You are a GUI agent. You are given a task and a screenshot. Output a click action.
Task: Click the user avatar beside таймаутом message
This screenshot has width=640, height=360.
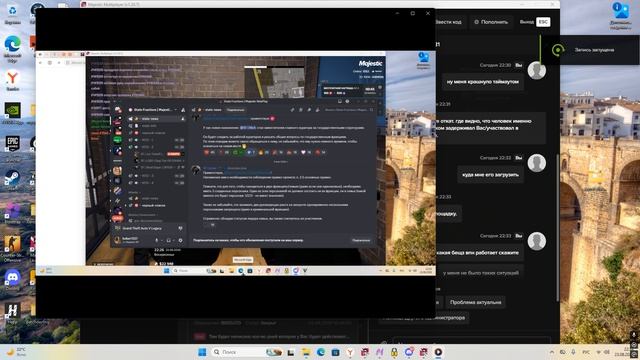(537, 70)
